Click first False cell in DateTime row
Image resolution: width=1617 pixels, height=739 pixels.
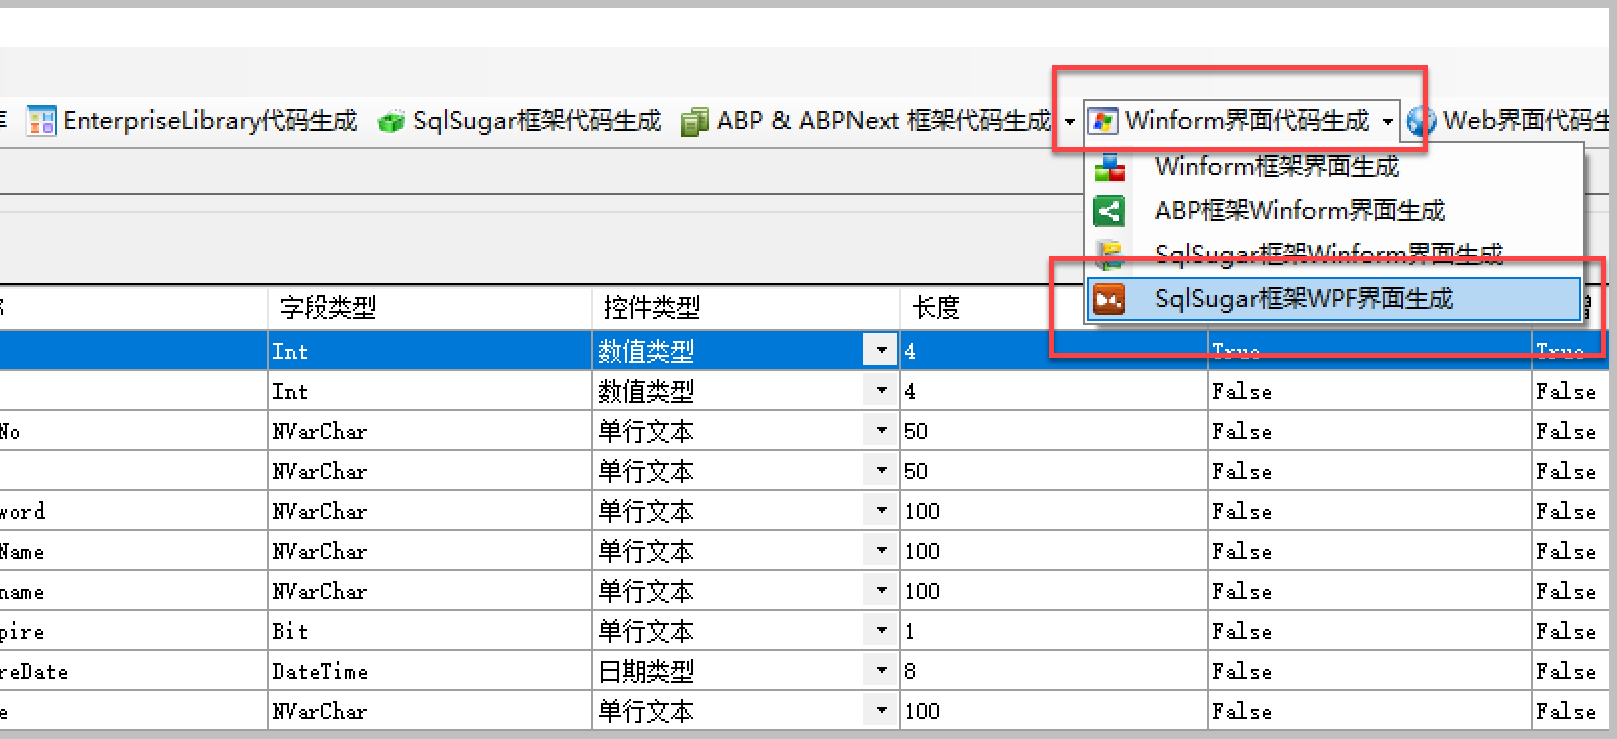point(1370,671)
